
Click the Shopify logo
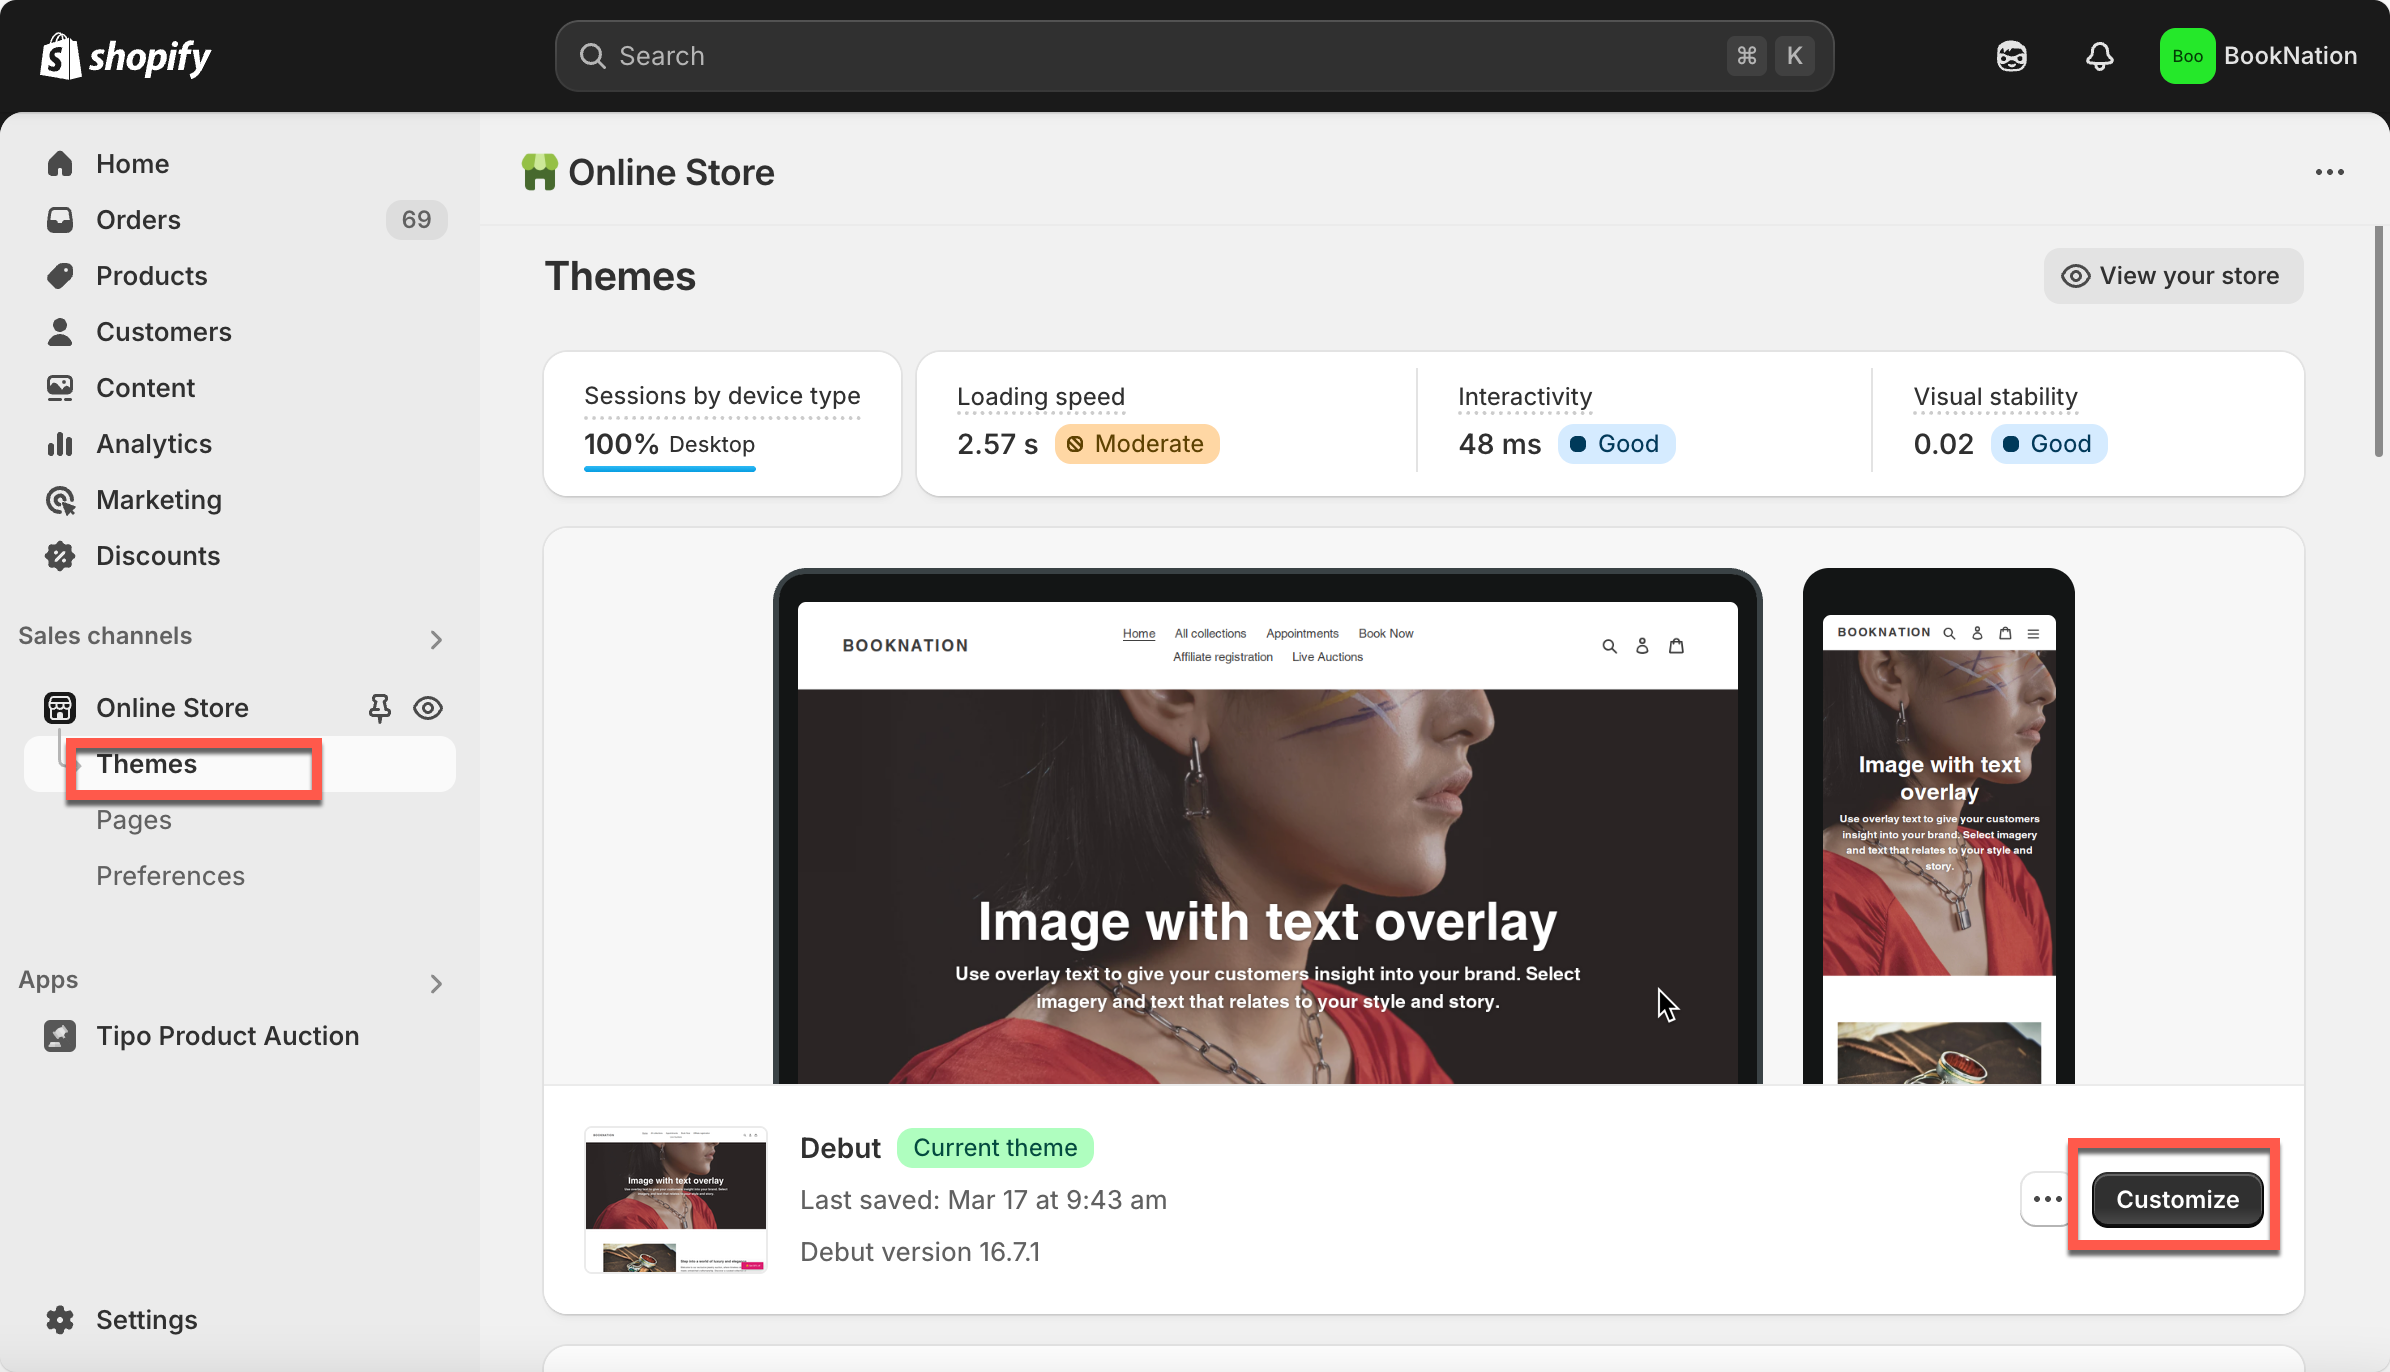click(125, 56)
